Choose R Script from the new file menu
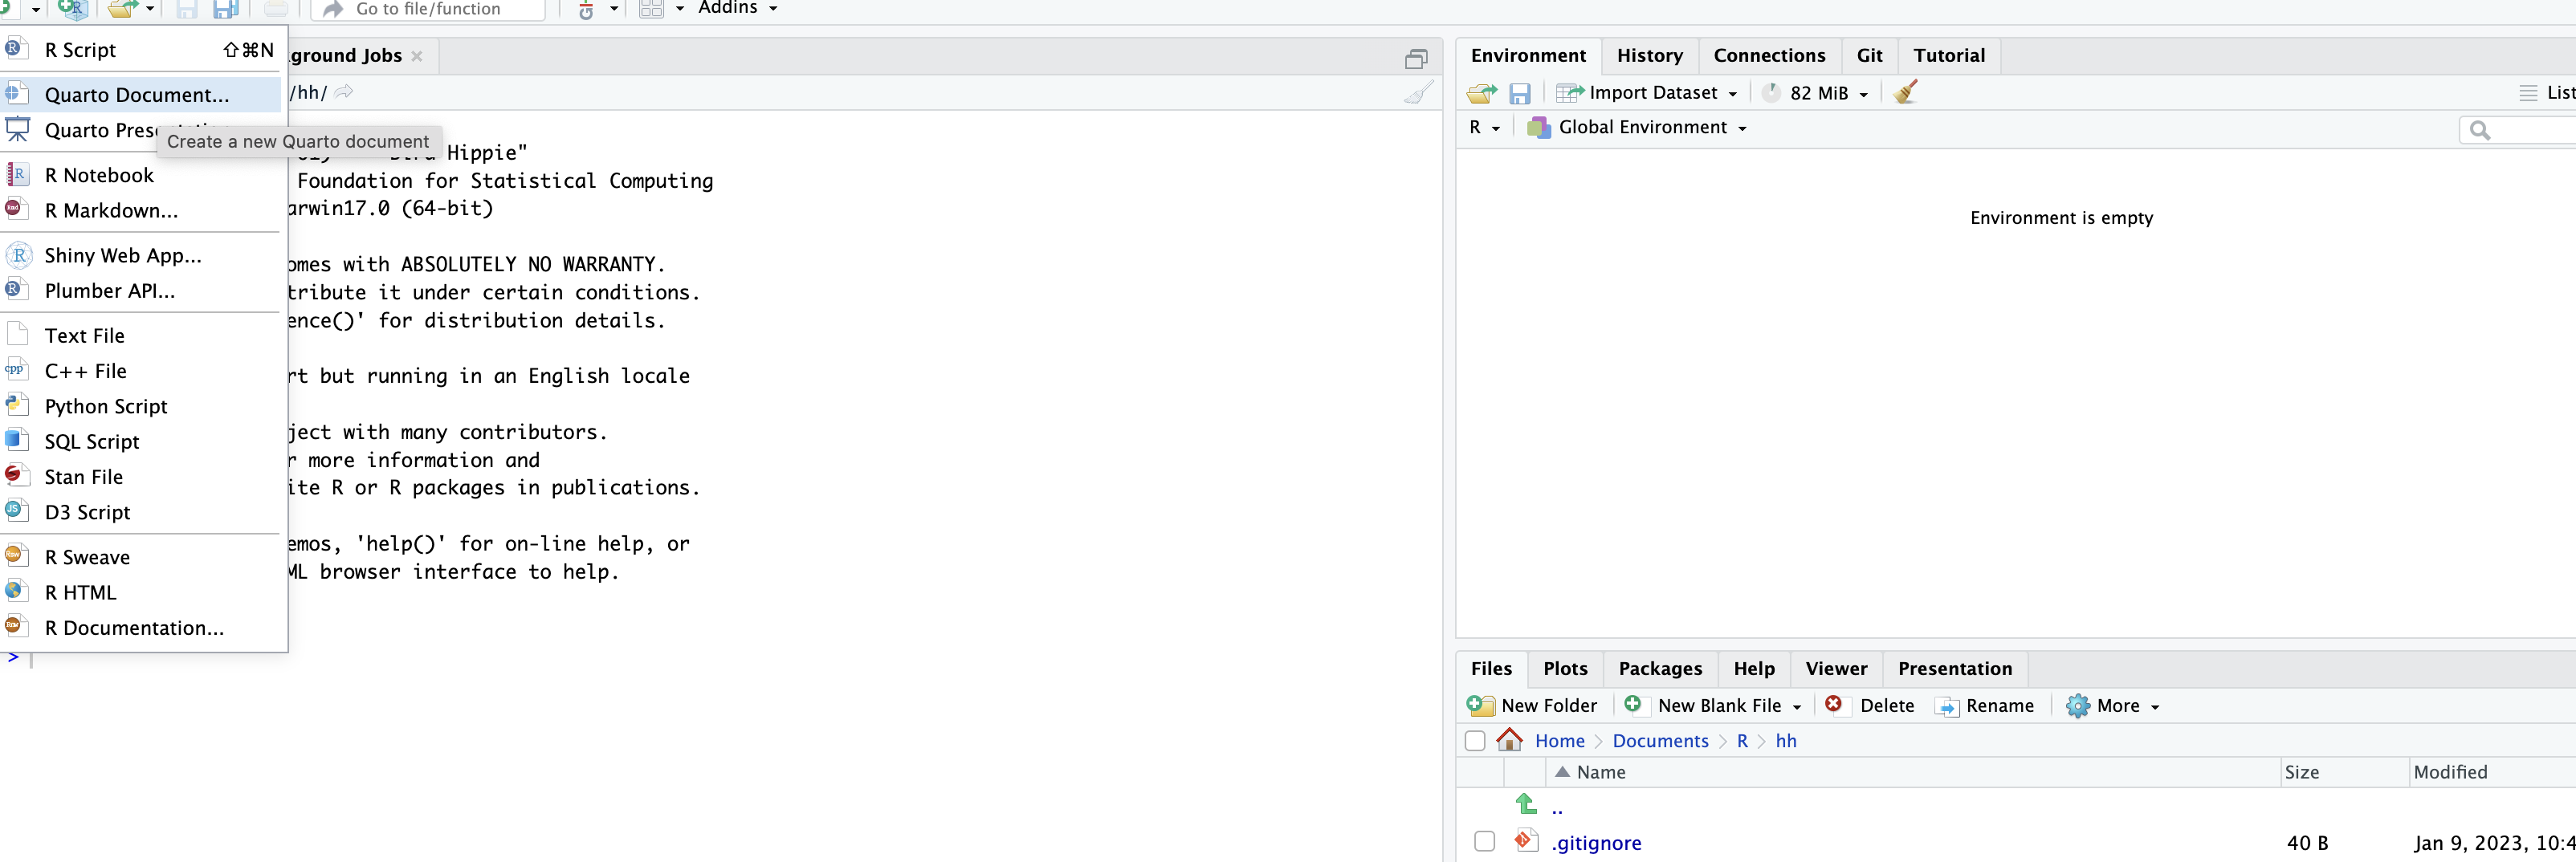Viewport: 2576px width, 862px height. click(141, 50)
